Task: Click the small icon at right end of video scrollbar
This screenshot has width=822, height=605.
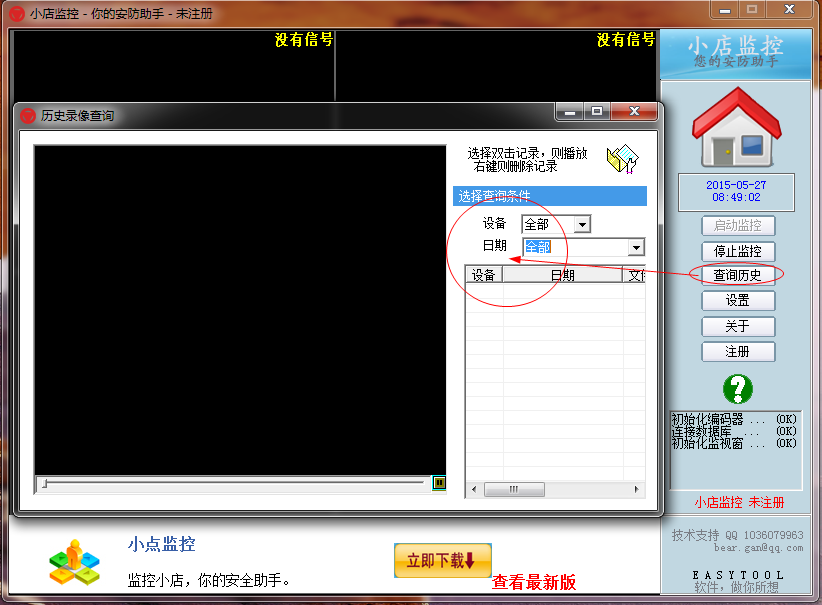Action: tap(439, 483)
